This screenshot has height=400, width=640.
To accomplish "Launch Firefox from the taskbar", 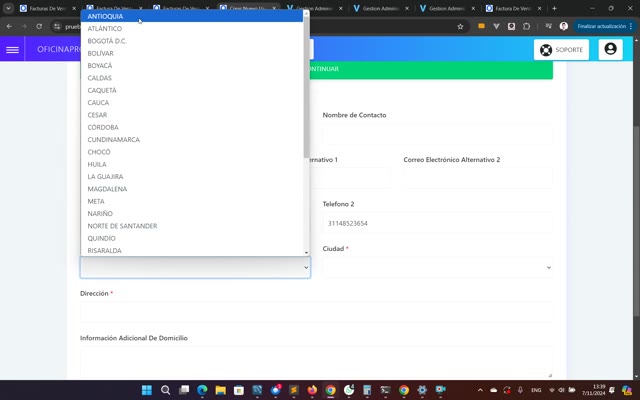I will click(312, 390).
